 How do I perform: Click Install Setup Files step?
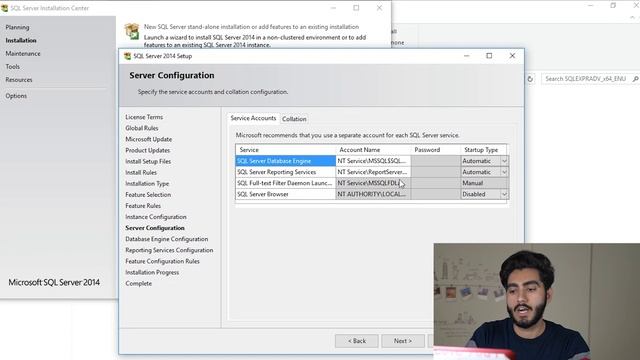[x=148, y=161]
